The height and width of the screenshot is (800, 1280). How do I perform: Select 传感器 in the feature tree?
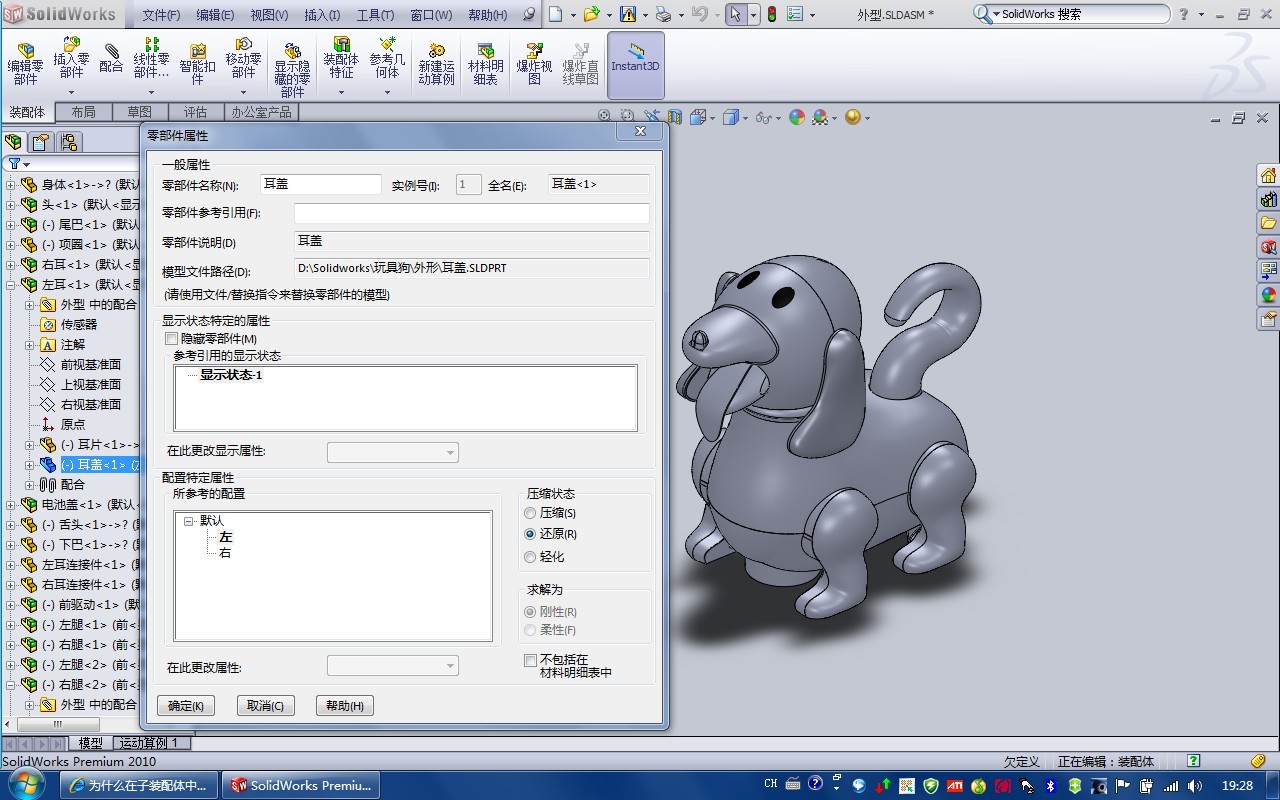click(79, 325)
